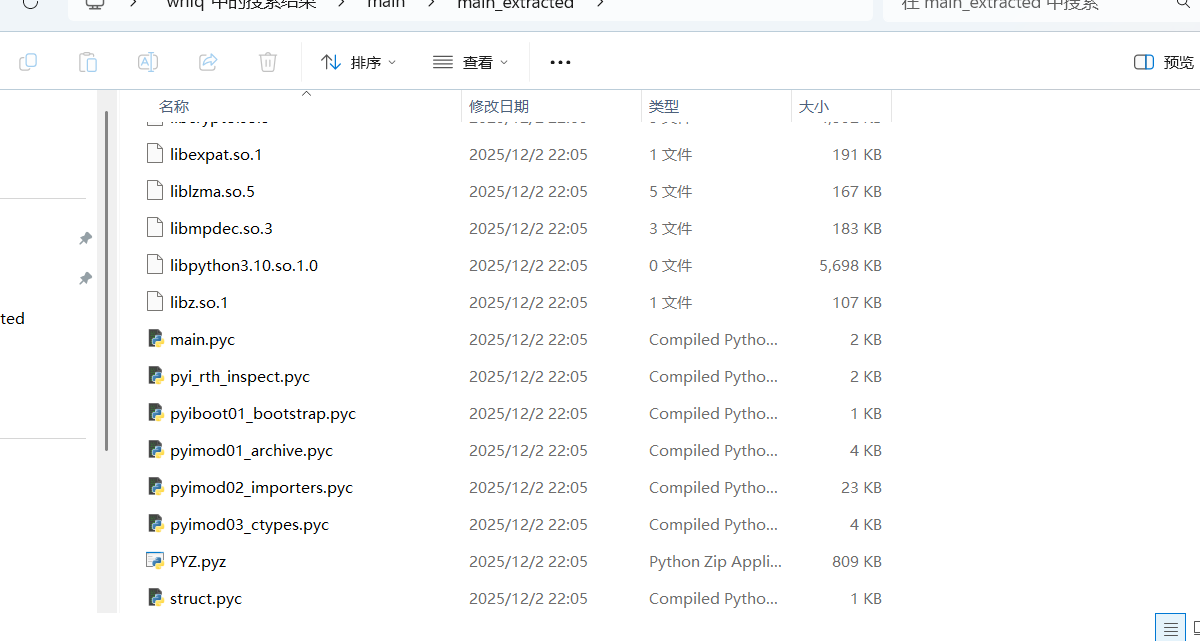Viewport: 1200px width, 641px height.
Task: Click the 'main' breadcrumb segment
Action: [386, 4]
